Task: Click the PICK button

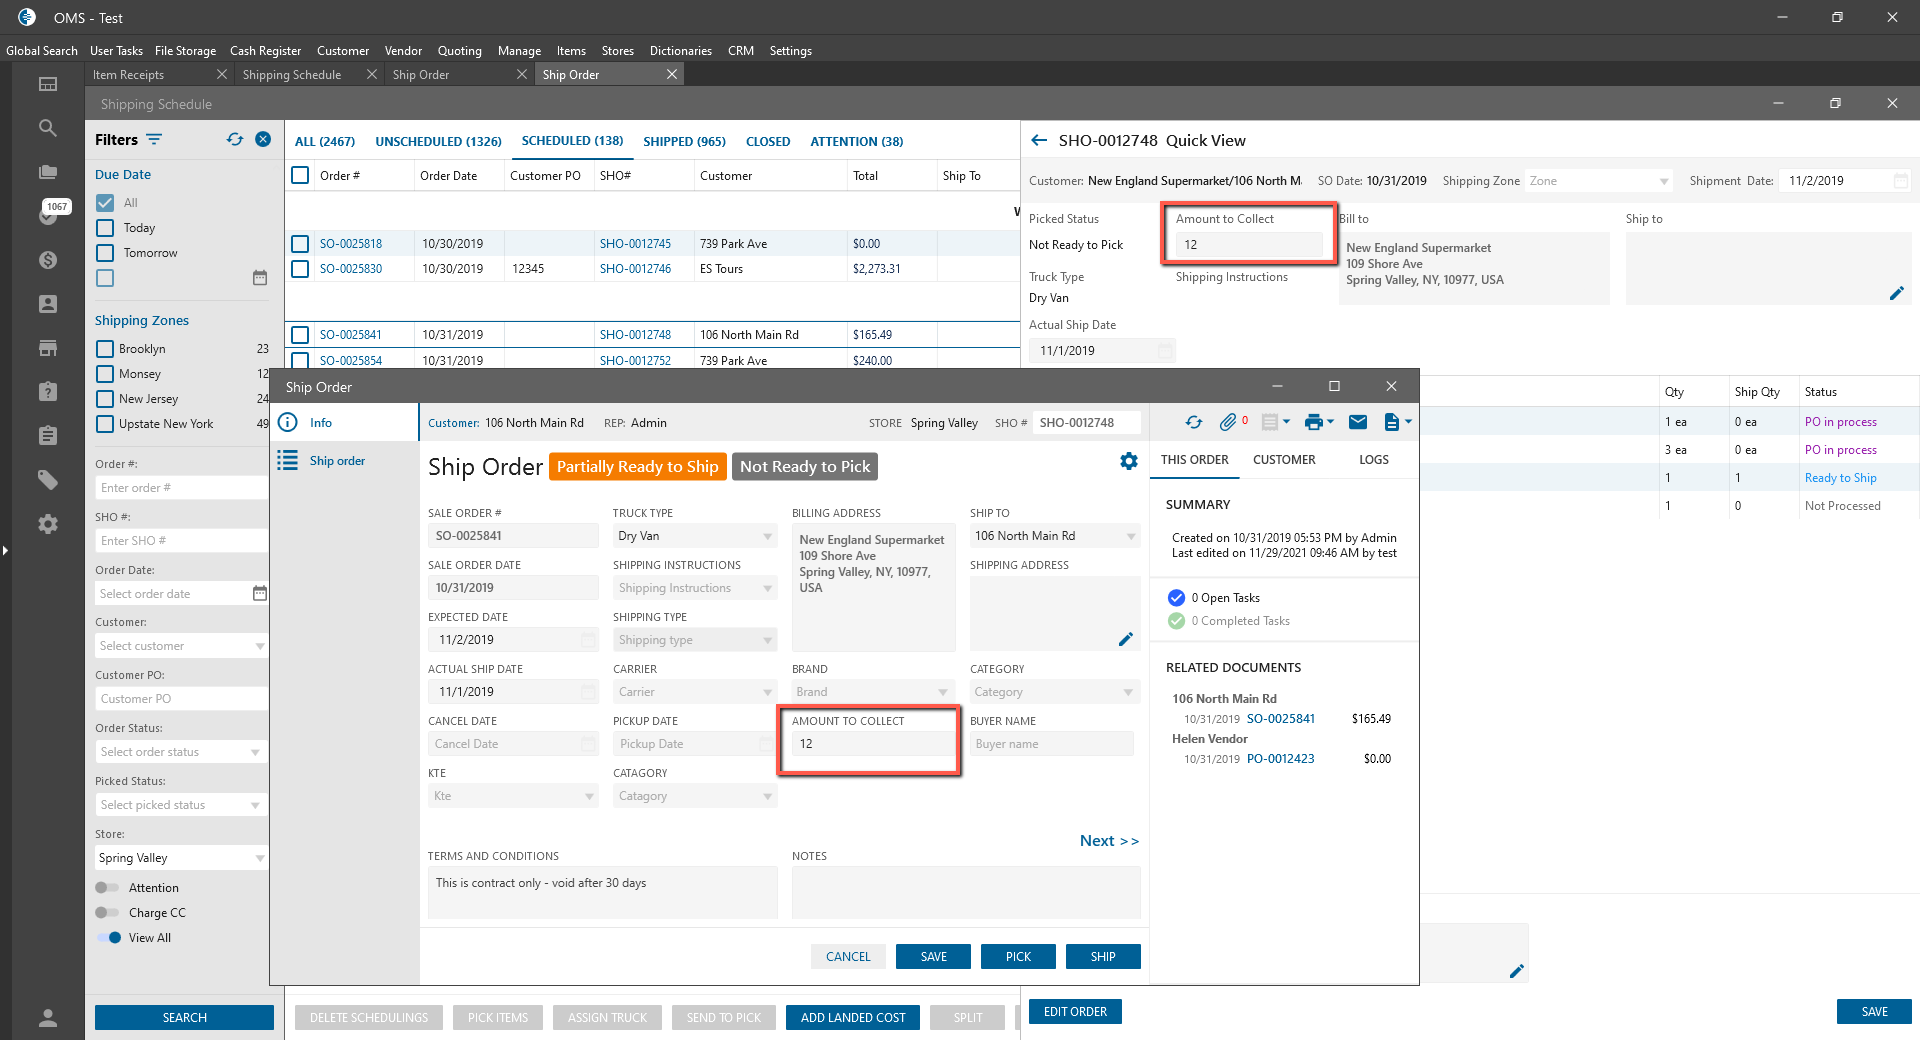Action: click(1018, 957)
